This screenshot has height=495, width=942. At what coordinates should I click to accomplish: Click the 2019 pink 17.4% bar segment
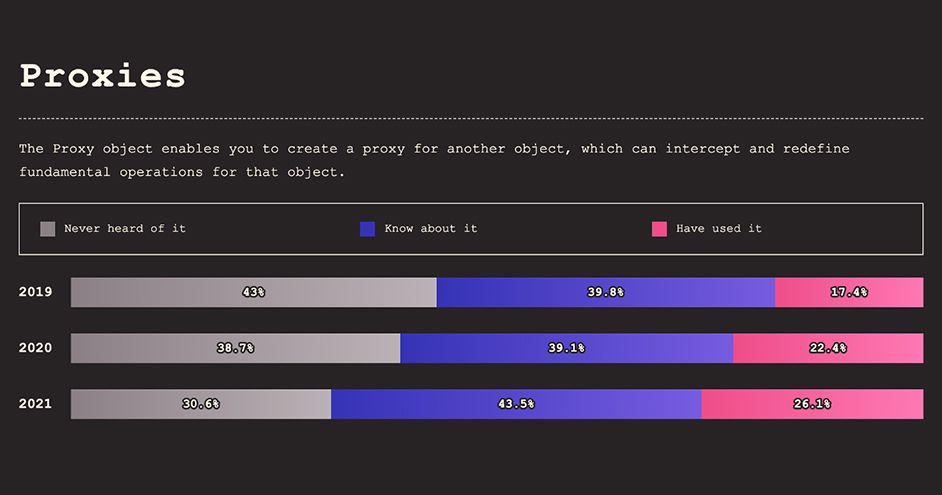pyautogui.click(x=848, y=292)
